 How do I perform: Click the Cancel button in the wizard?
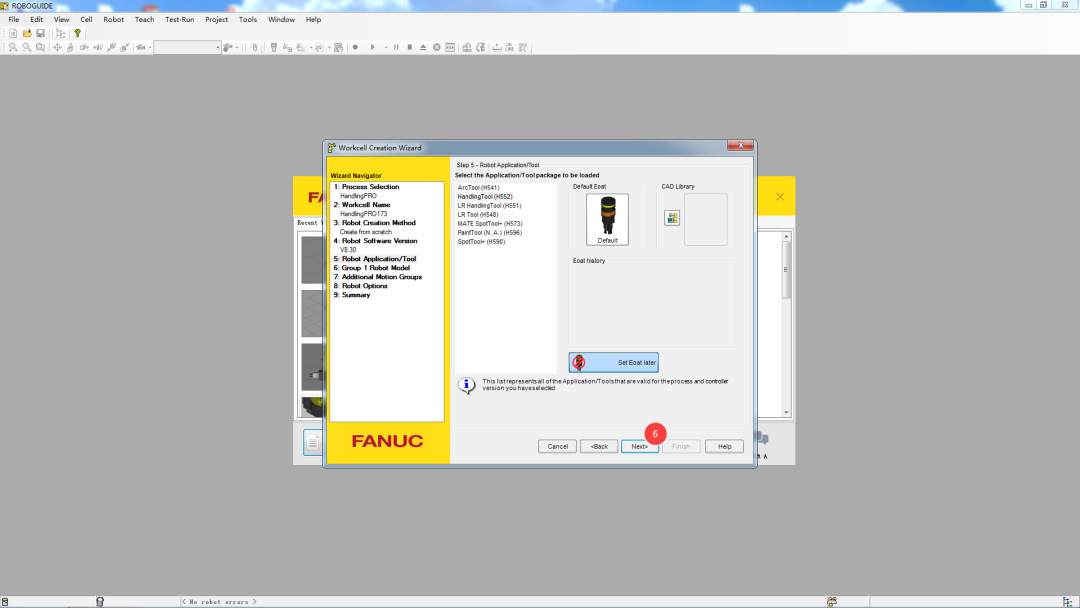pos(557,446)
